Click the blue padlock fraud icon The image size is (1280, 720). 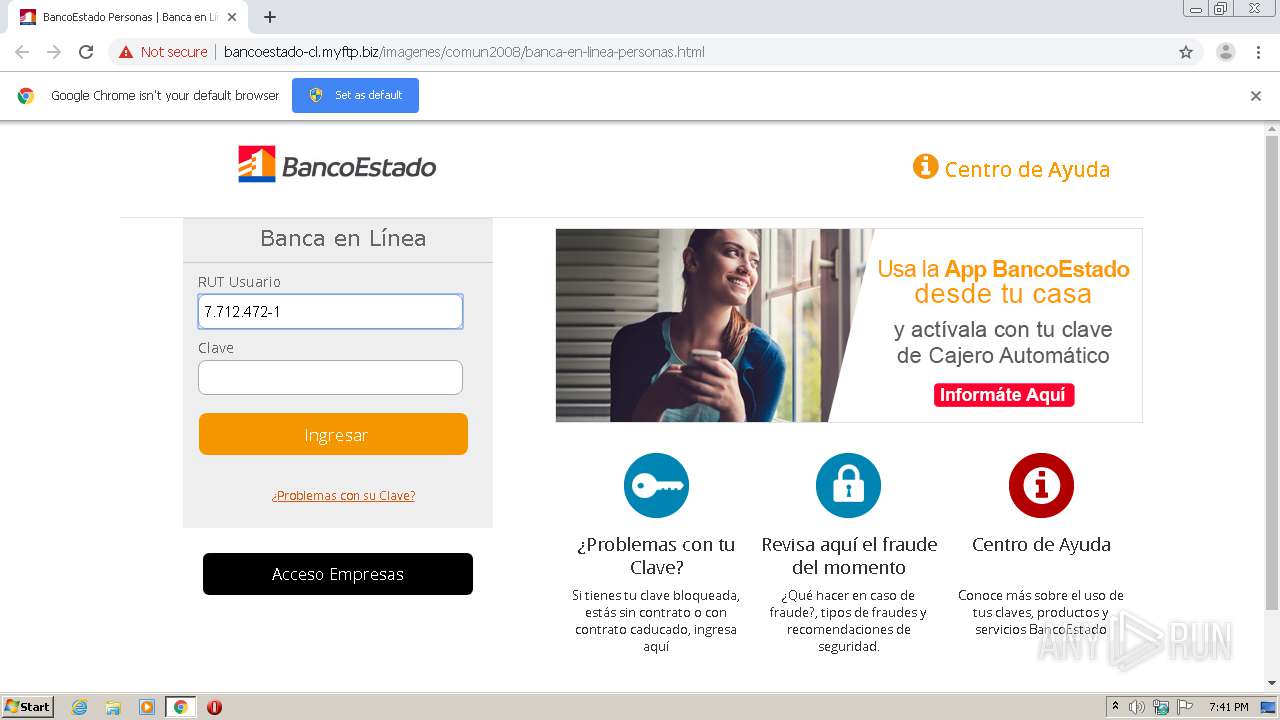(x=848, y=485)
